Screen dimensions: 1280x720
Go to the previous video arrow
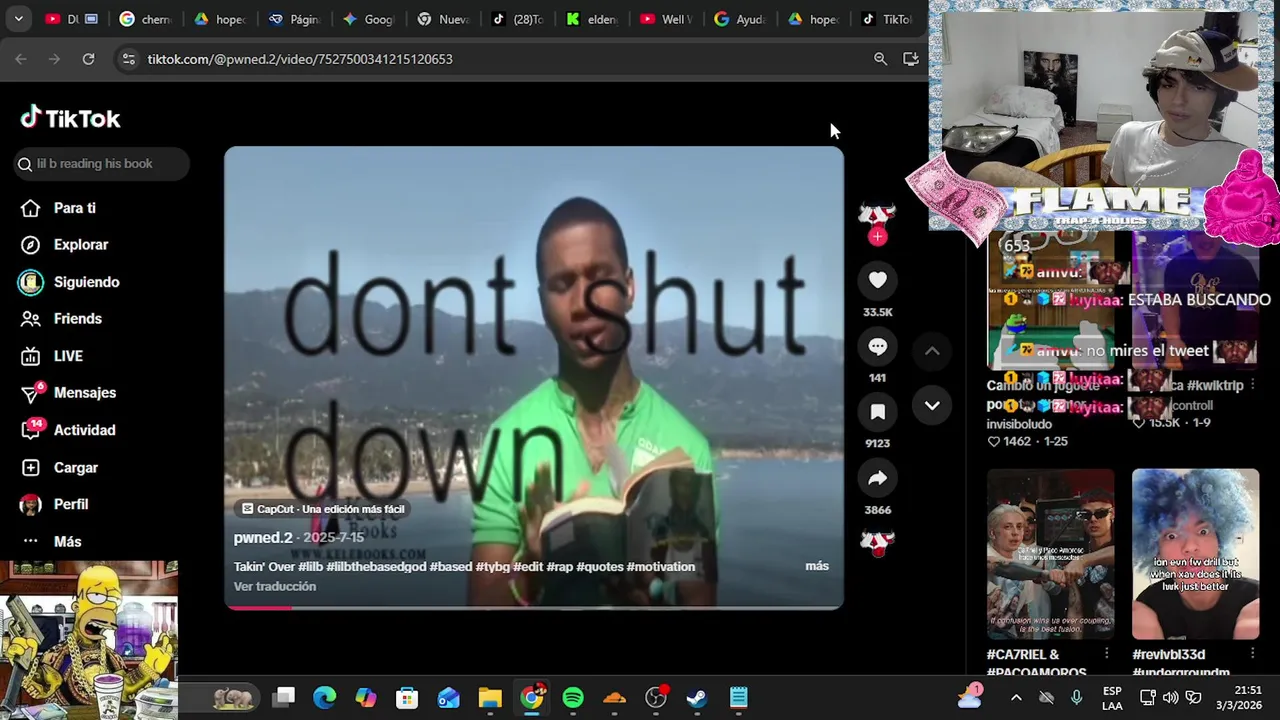(932, 351)
